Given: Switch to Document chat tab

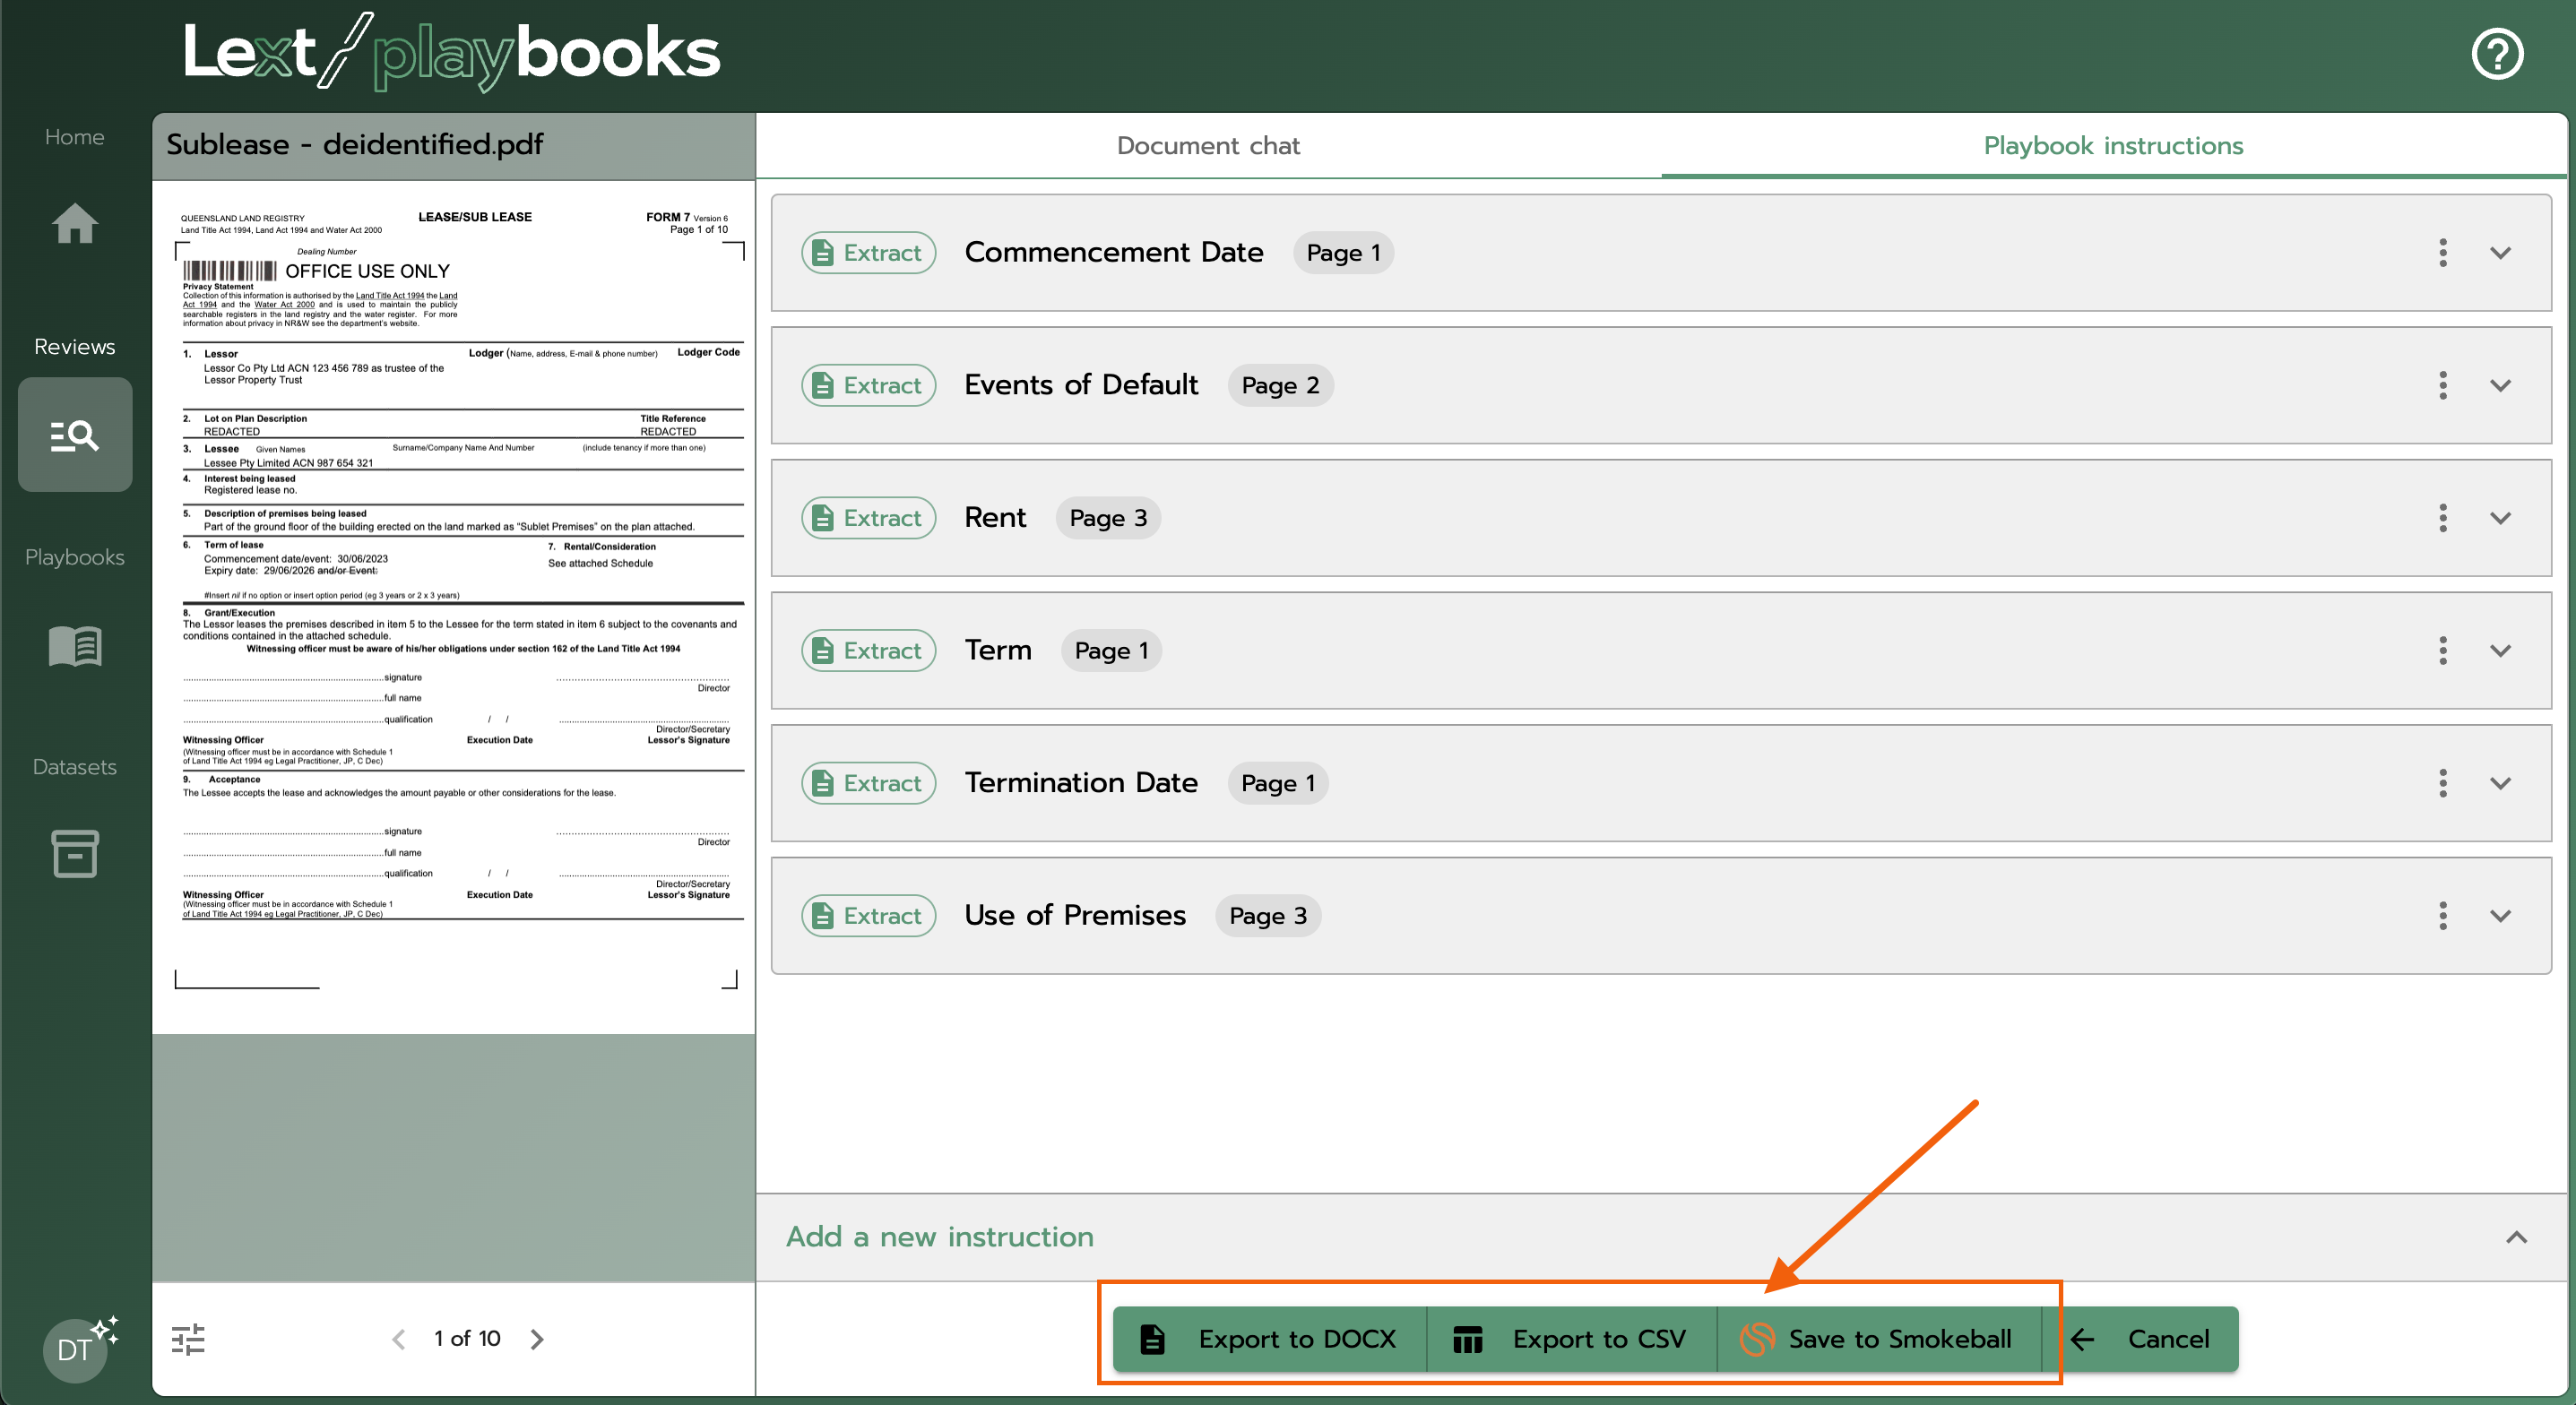Looking at the screenshot, I should [1208, 146].
